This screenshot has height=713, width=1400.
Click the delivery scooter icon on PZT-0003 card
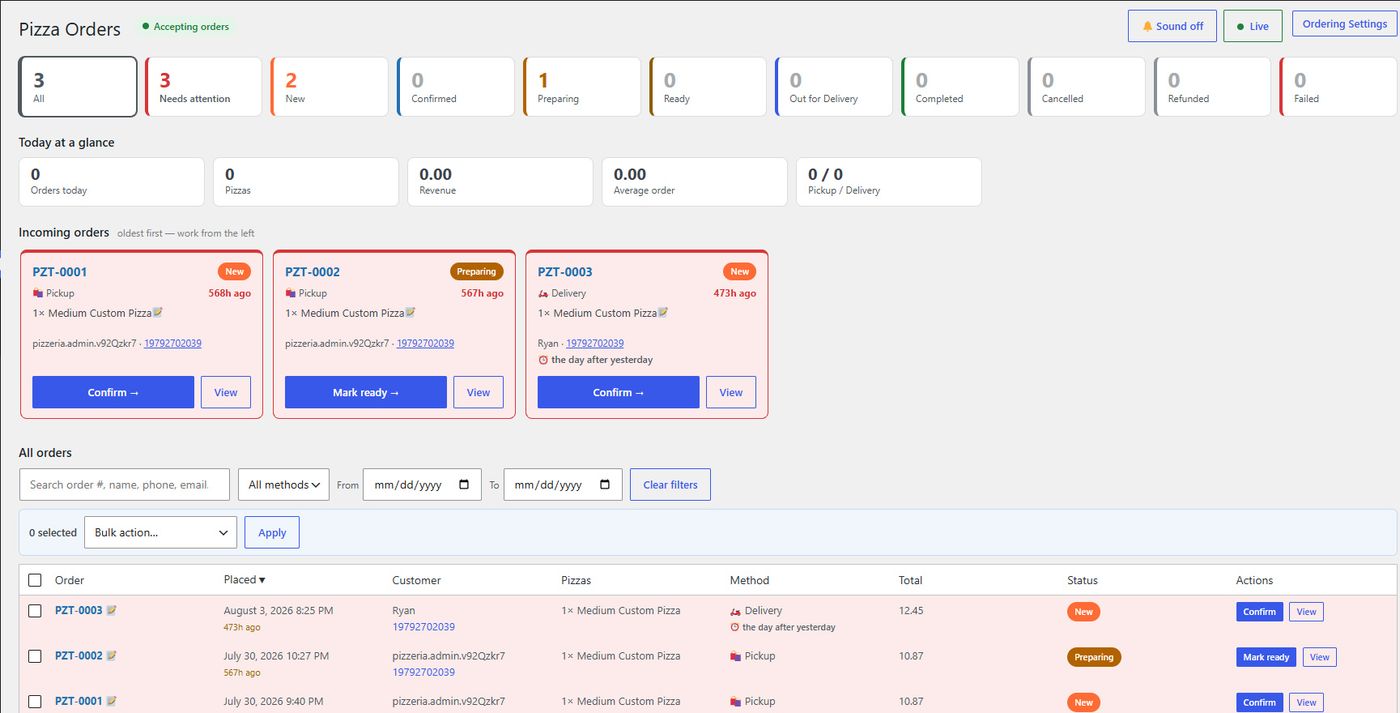543,293
